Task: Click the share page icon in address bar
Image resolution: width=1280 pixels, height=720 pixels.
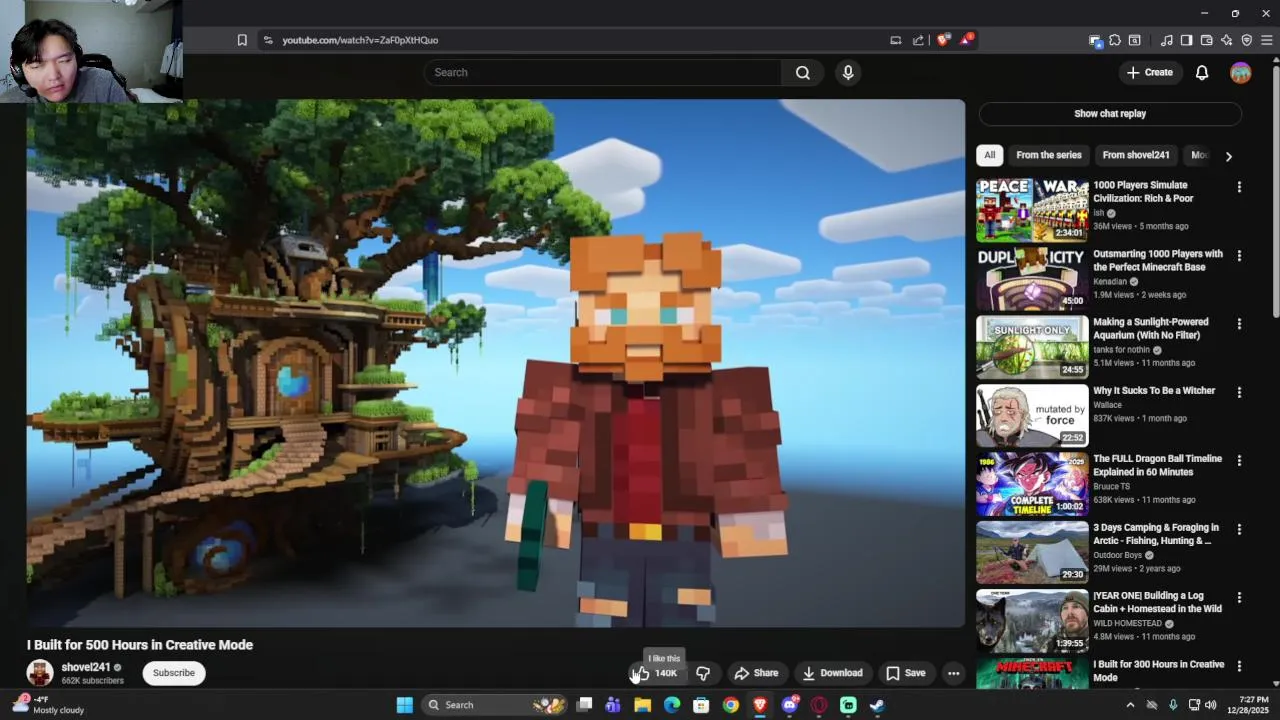Action: (918, 40)
